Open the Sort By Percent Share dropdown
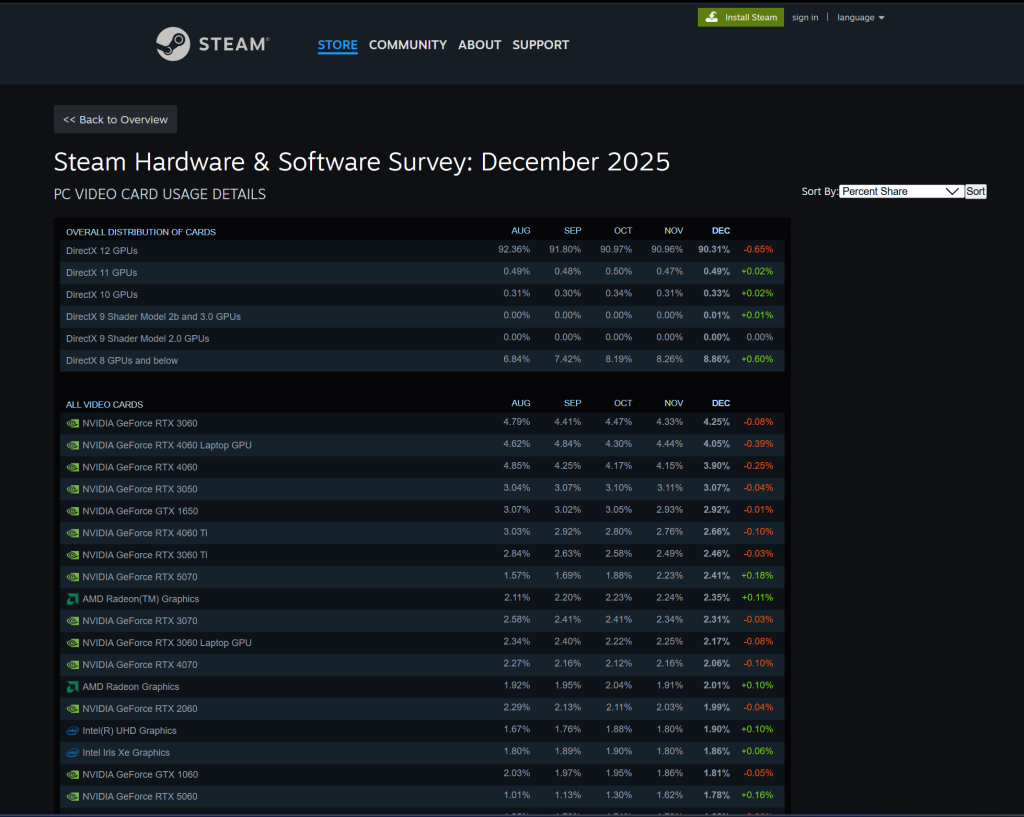The width and height of the screenshot is (1024, 817). 901,191
